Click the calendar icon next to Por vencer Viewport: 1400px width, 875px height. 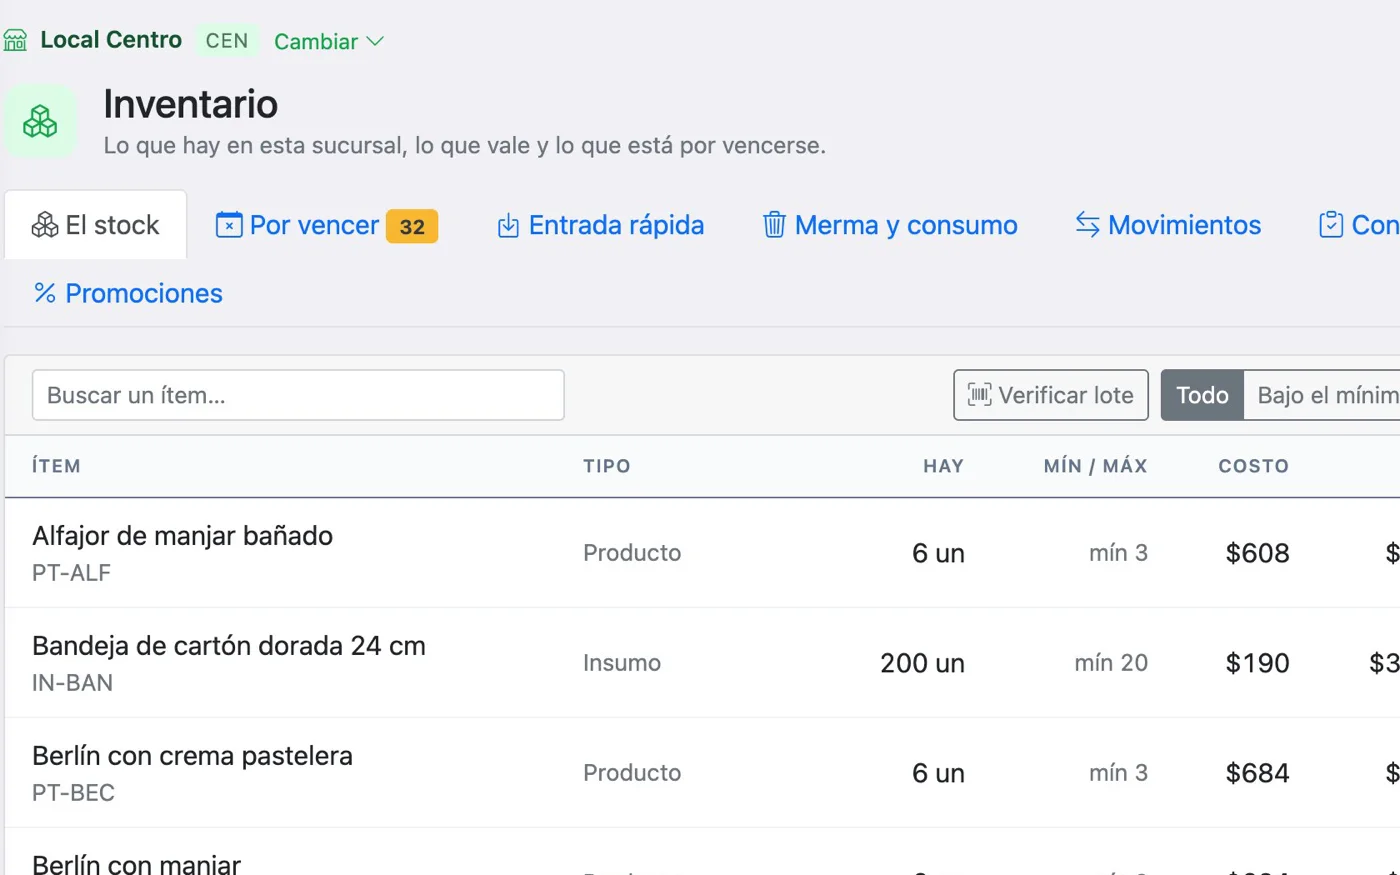[x=229, y=225]
